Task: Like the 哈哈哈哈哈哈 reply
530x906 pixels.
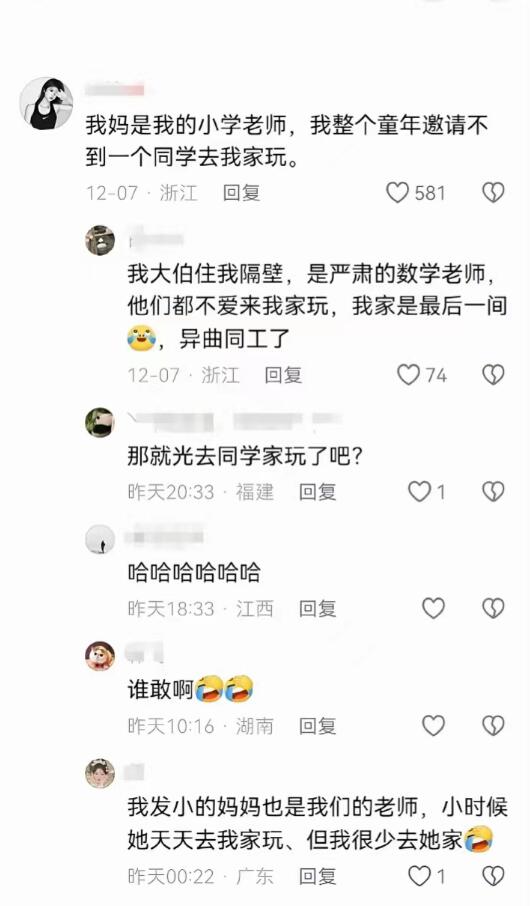Action: (x=433, y=608)
